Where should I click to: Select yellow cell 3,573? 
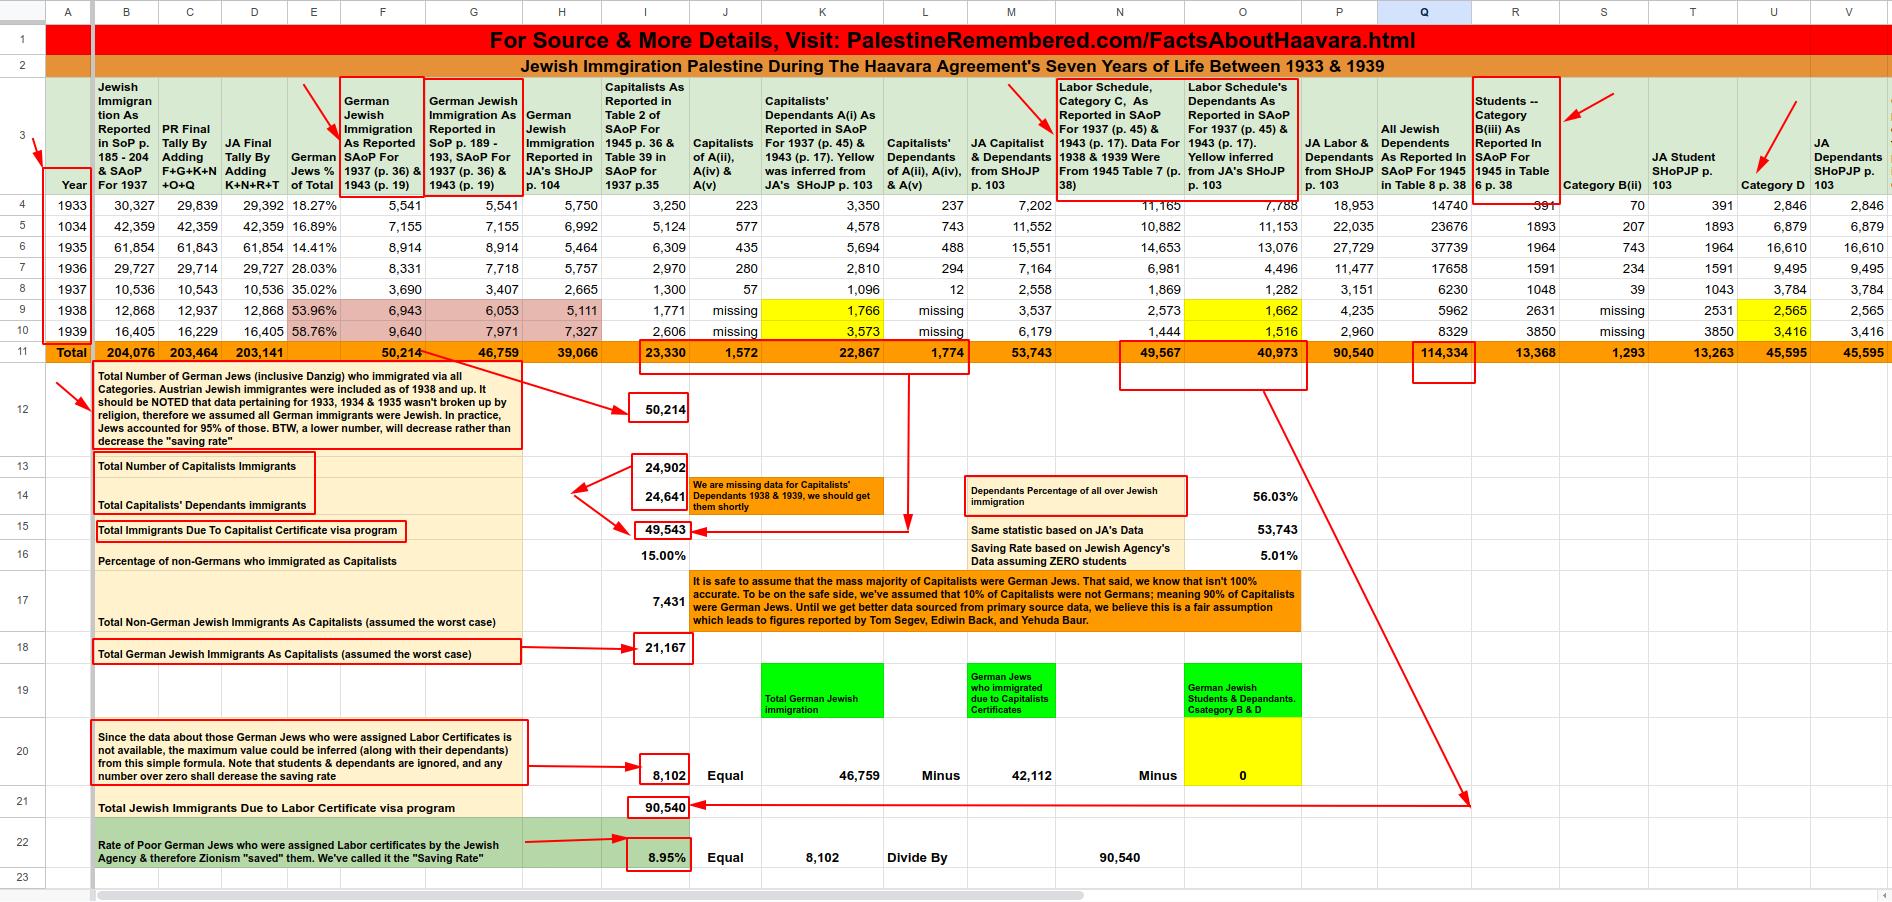[x=822, y=331]
